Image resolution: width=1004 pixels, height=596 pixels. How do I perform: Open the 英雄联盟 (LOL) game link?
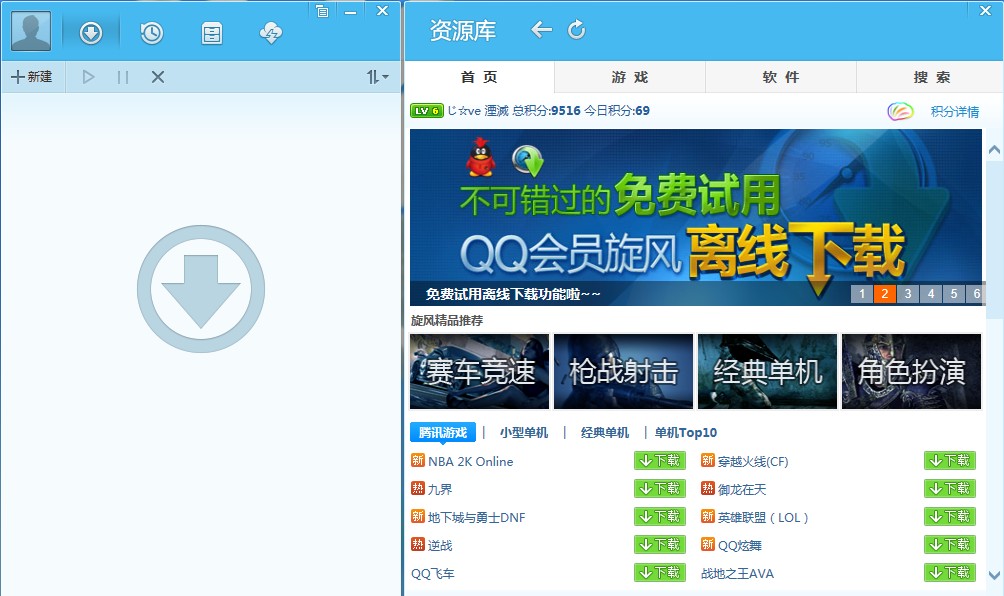click(763, 518)
